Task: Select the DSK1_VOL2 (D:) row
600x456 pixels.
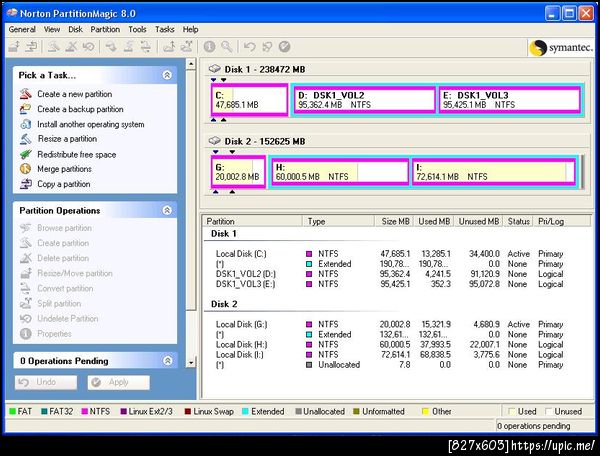Action: point(390,274)
